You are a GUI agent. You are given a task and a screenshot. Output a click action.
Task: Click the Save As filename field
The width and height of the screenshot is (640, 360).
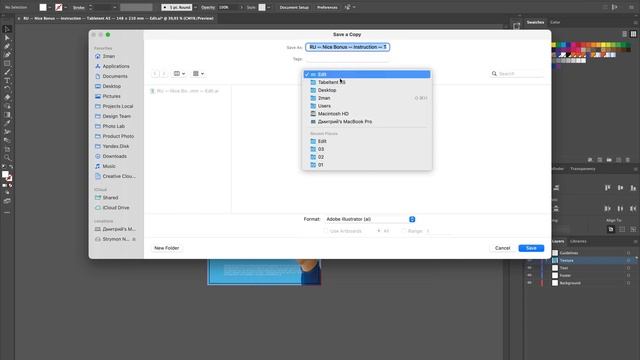pos(348,47)
